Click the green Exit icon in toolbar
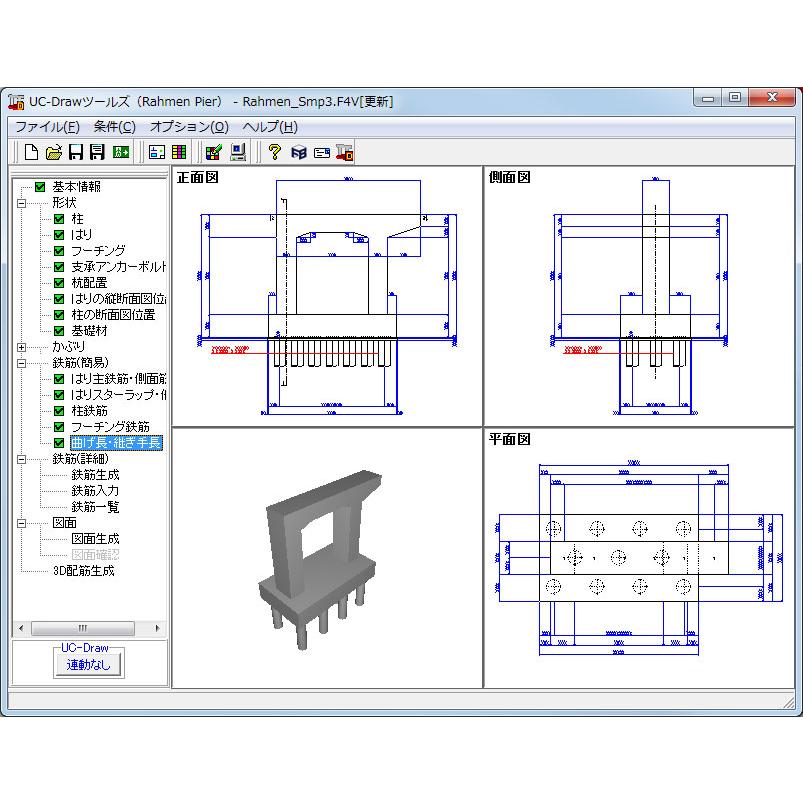Screen dimensions: 803x803 click(121, 152)
